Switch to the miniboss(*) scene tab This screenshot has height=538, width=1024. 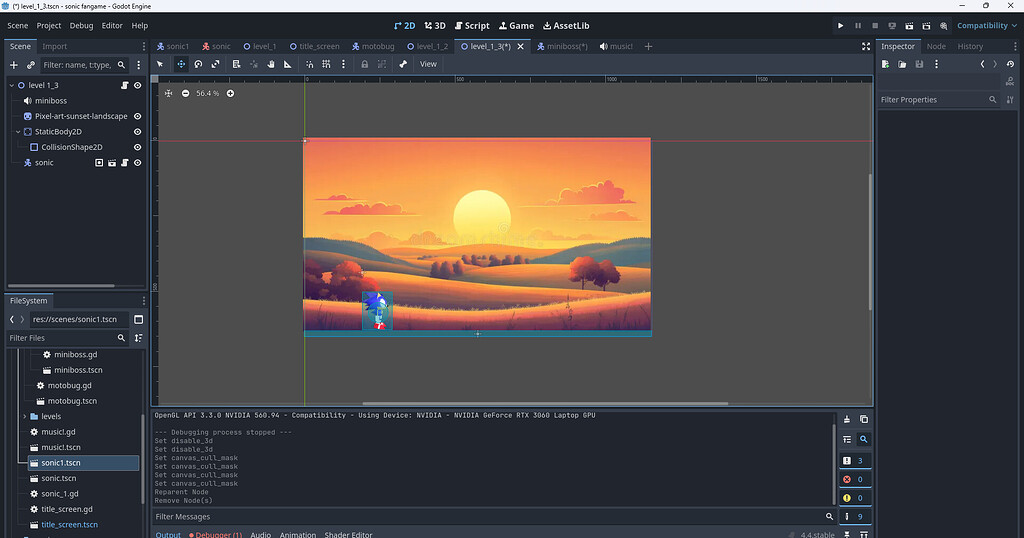click(x=562, y=46)
